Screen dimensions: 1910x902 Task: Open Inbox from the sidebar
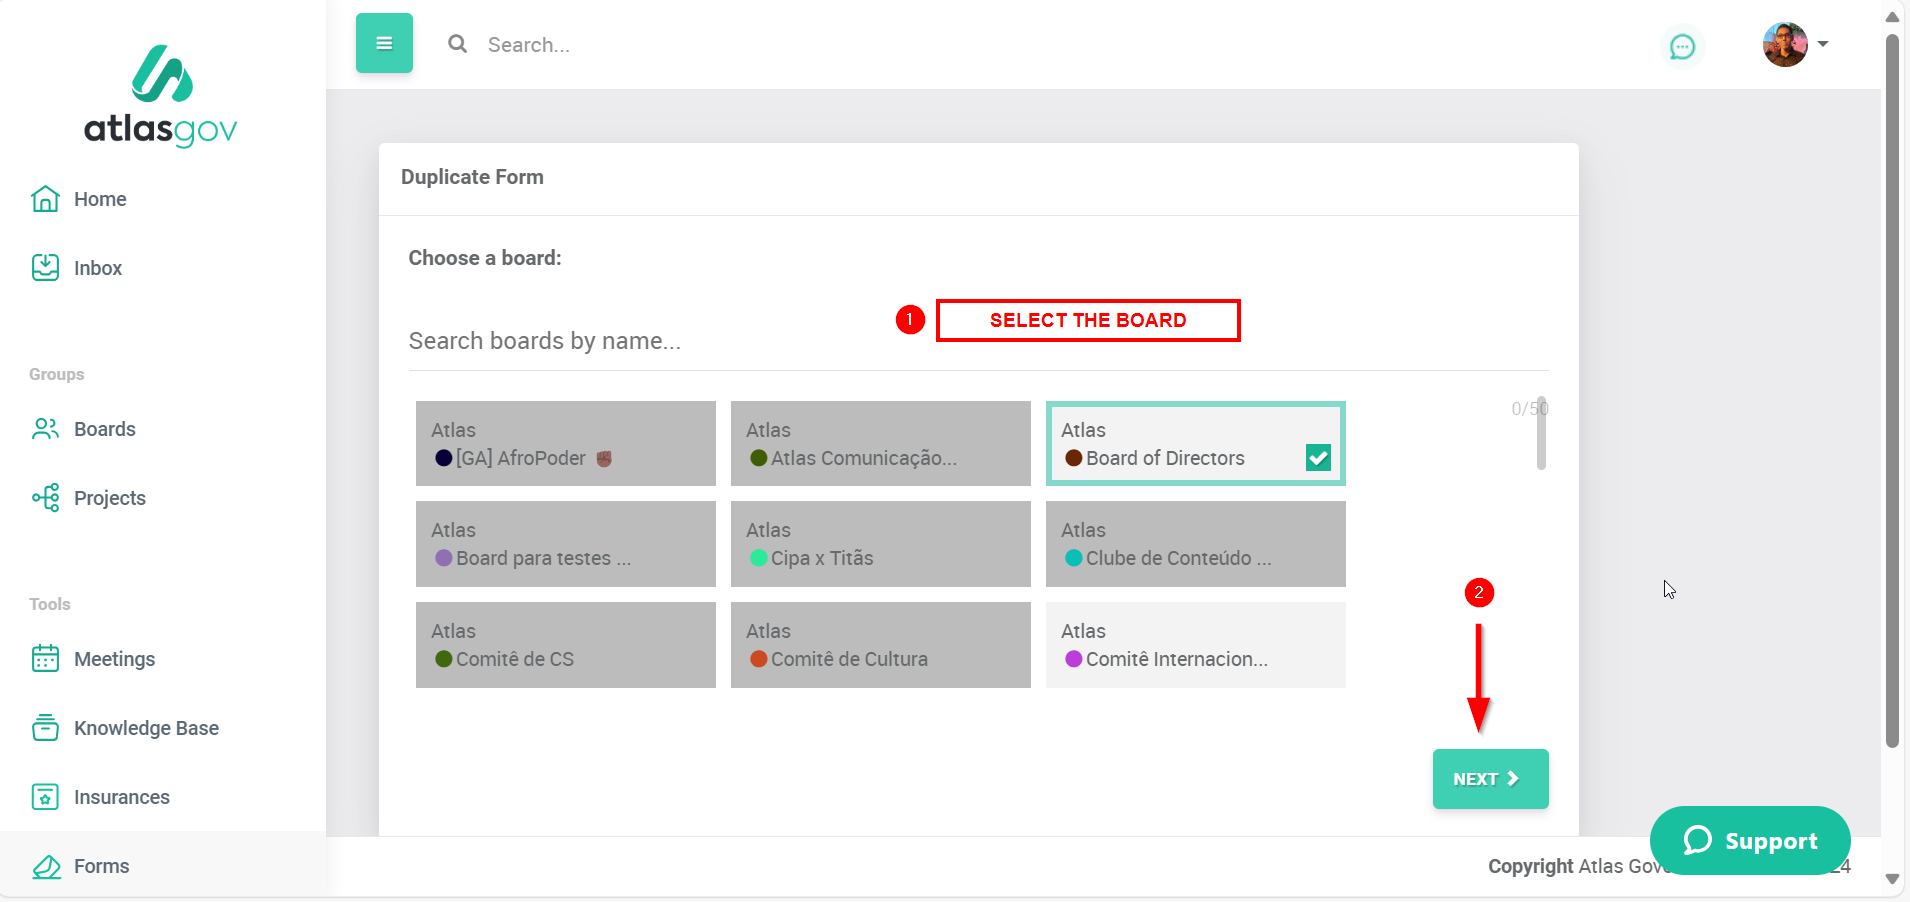pyautogui.click(x=98, y=268)
